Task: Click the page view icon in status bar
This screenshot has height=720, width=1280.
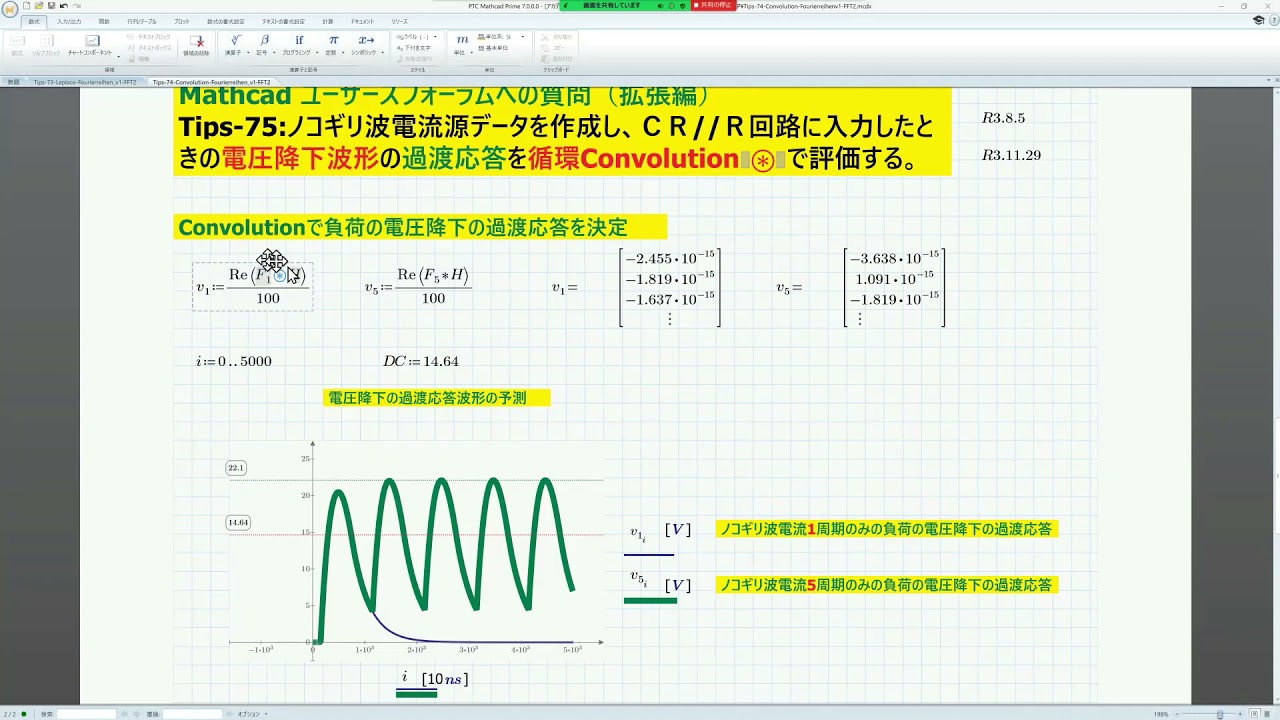Action: [x=1254, y=714]
